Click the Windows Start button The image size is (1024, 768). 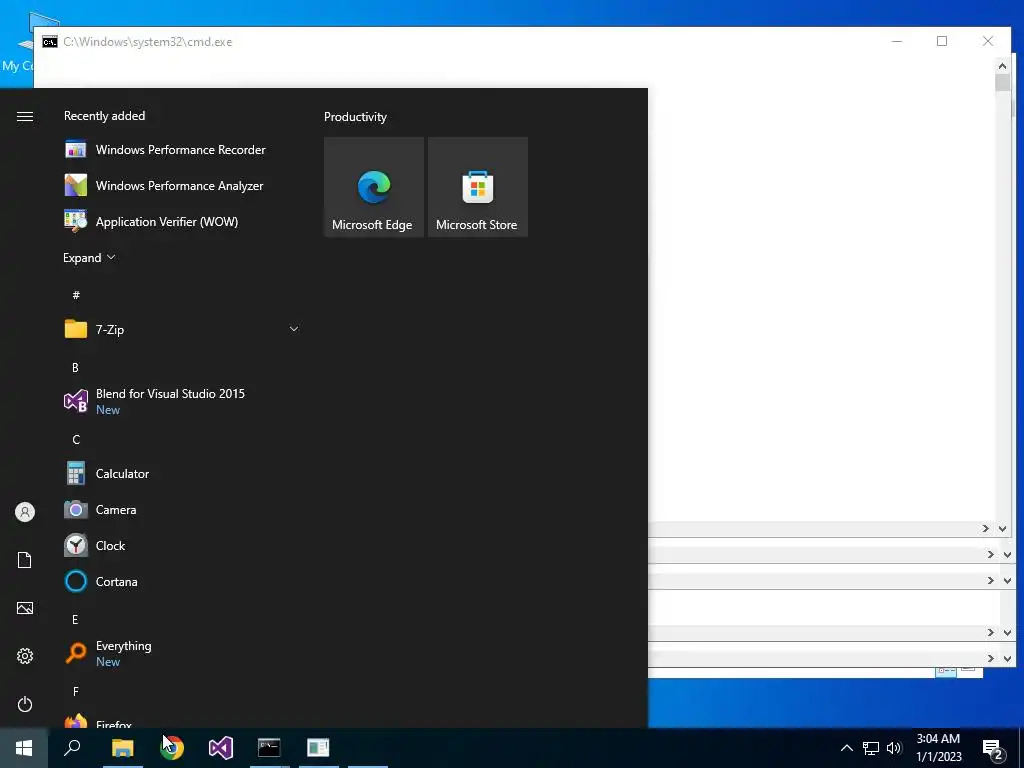pos(24,748)
